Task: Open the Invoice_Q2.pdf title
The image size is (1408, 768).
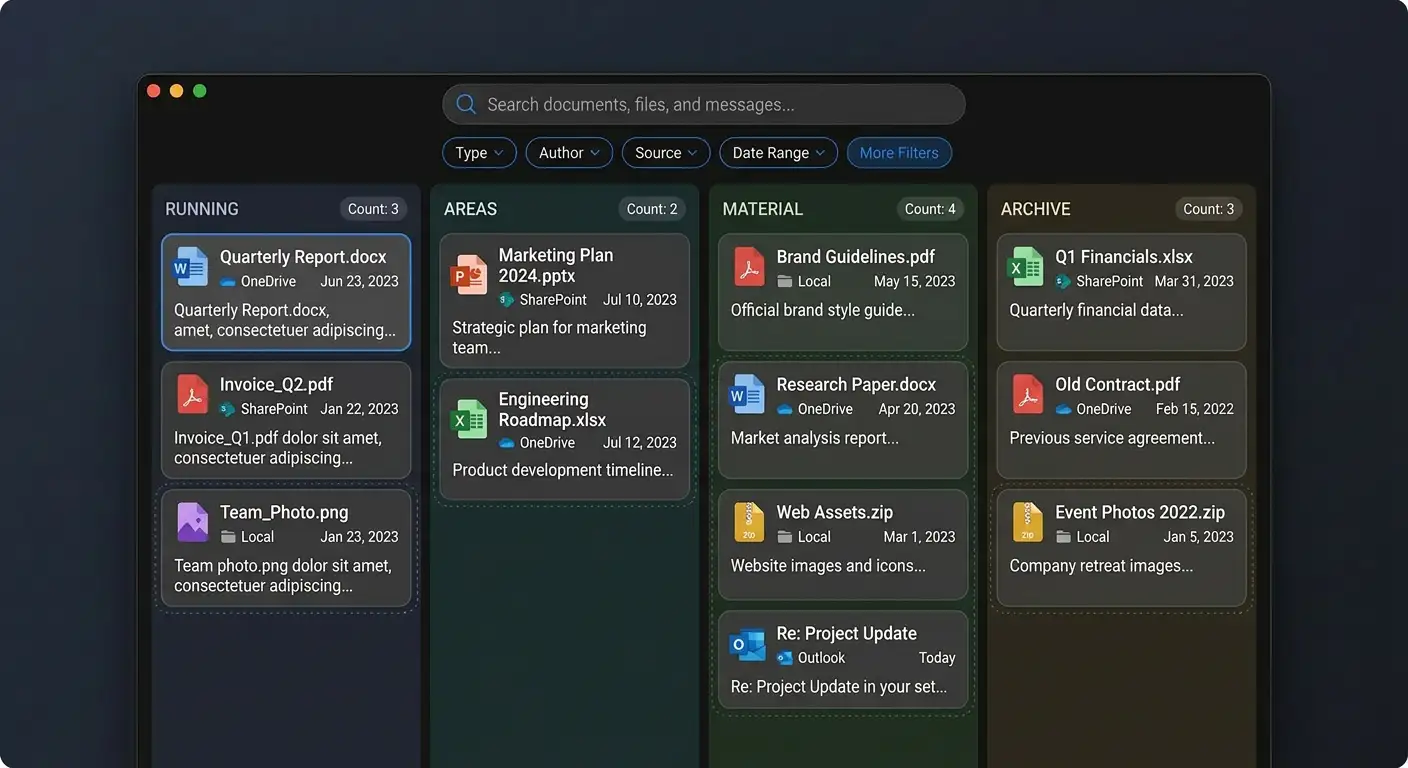Action: coord(276,385)
